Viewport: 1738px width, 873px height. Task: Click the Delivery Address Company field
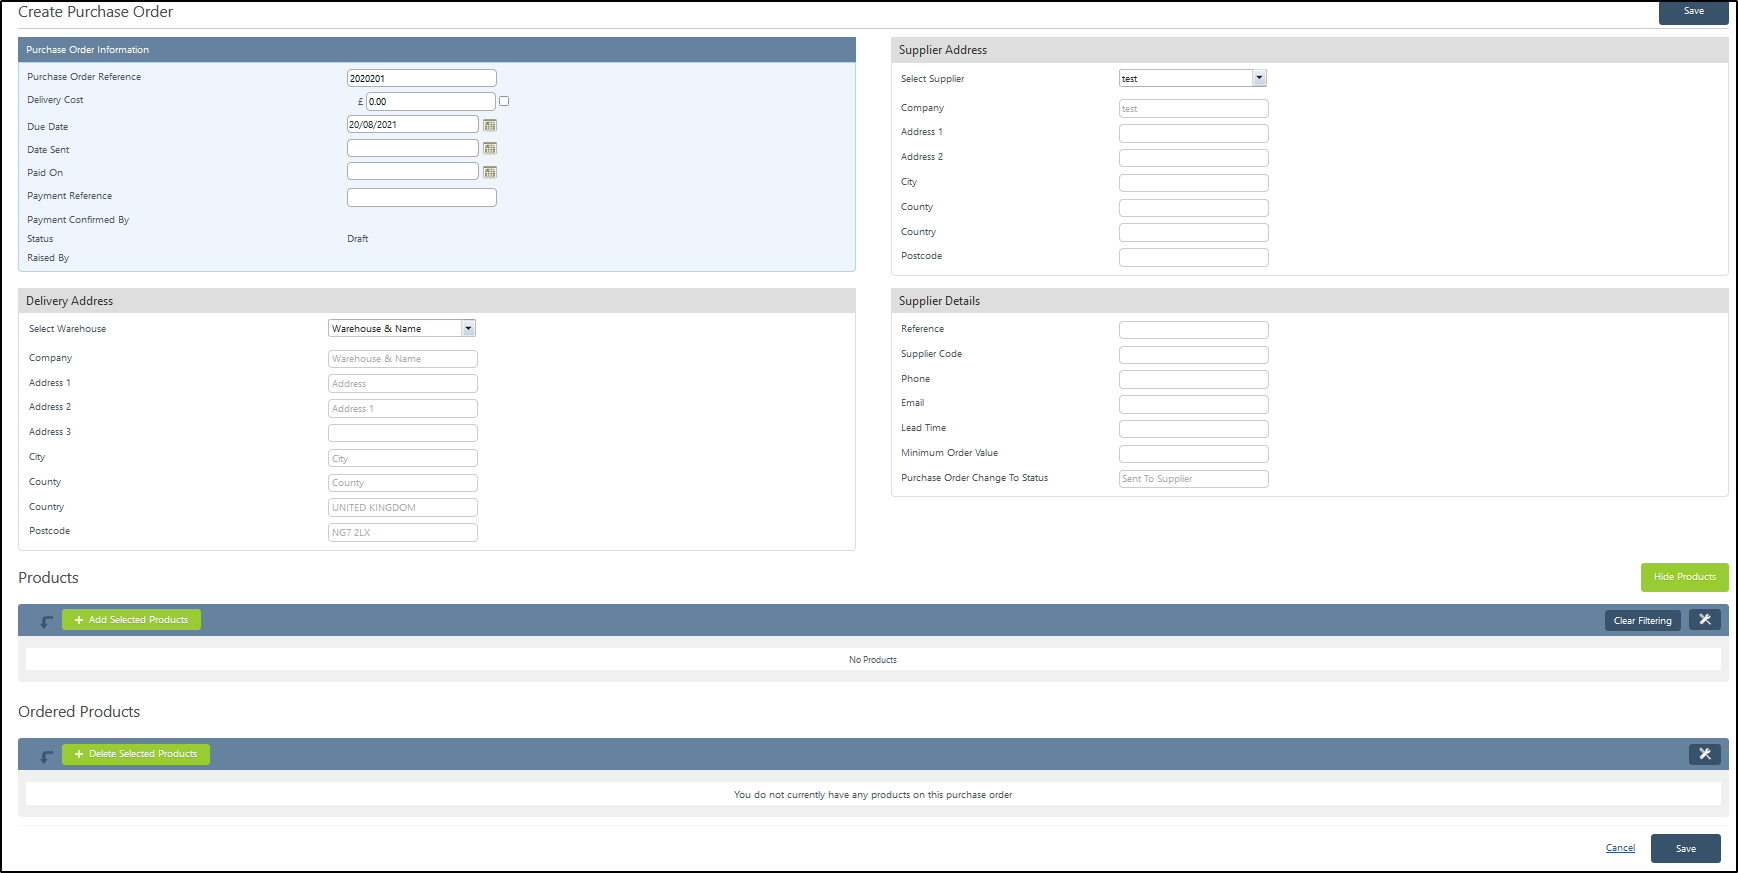click(403, 359)
